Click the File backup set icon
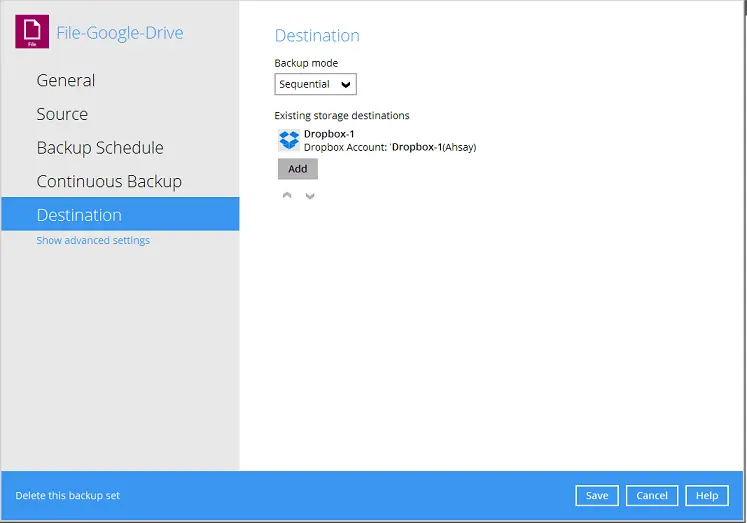This screenshot has height=523, width=747. 32,33
